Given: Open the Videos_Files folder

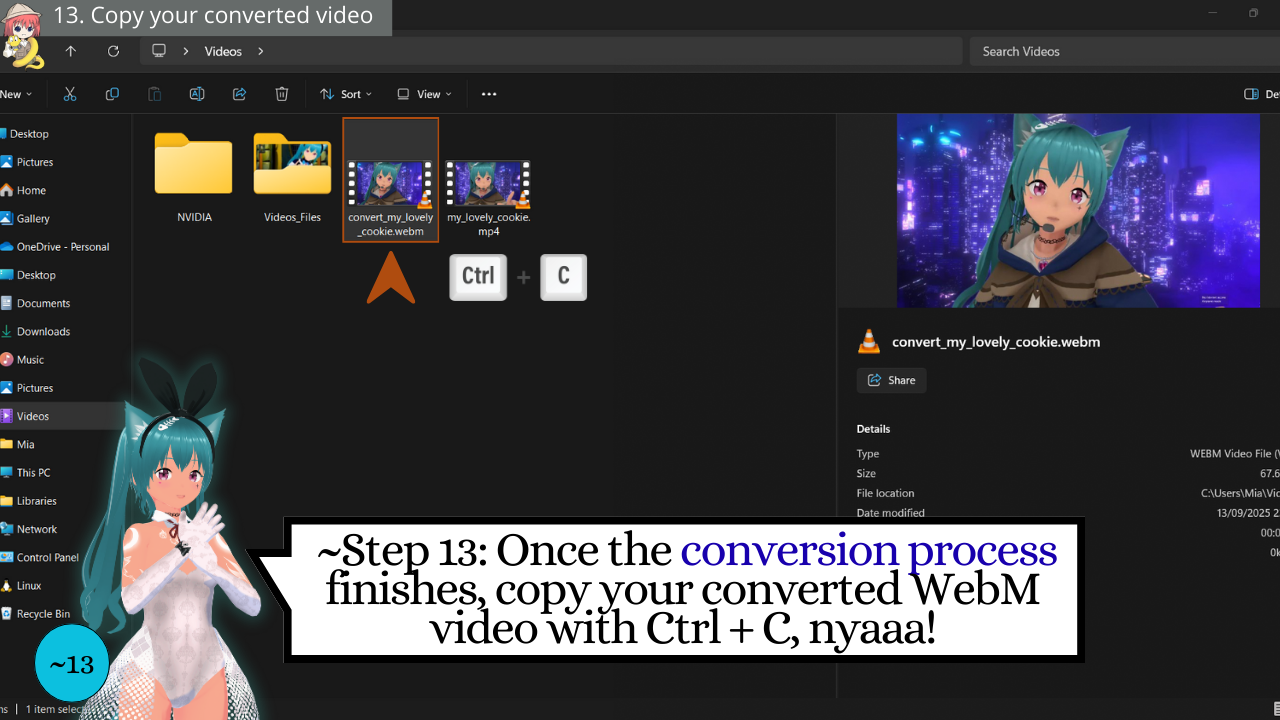Looking at the screenshot, I should [x=292, y=177].
